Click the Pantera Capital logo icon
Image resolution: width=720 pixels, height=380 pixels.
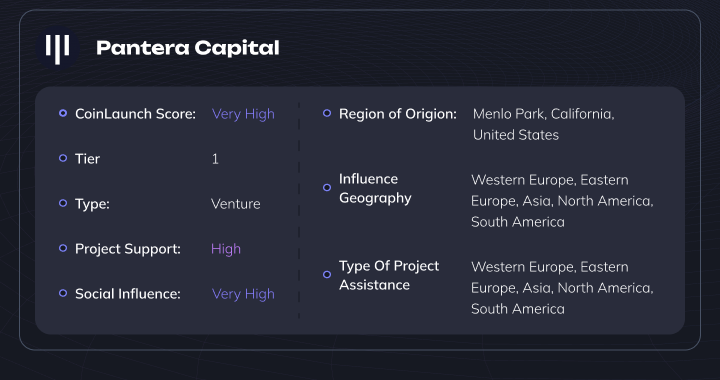pos(57,48)
